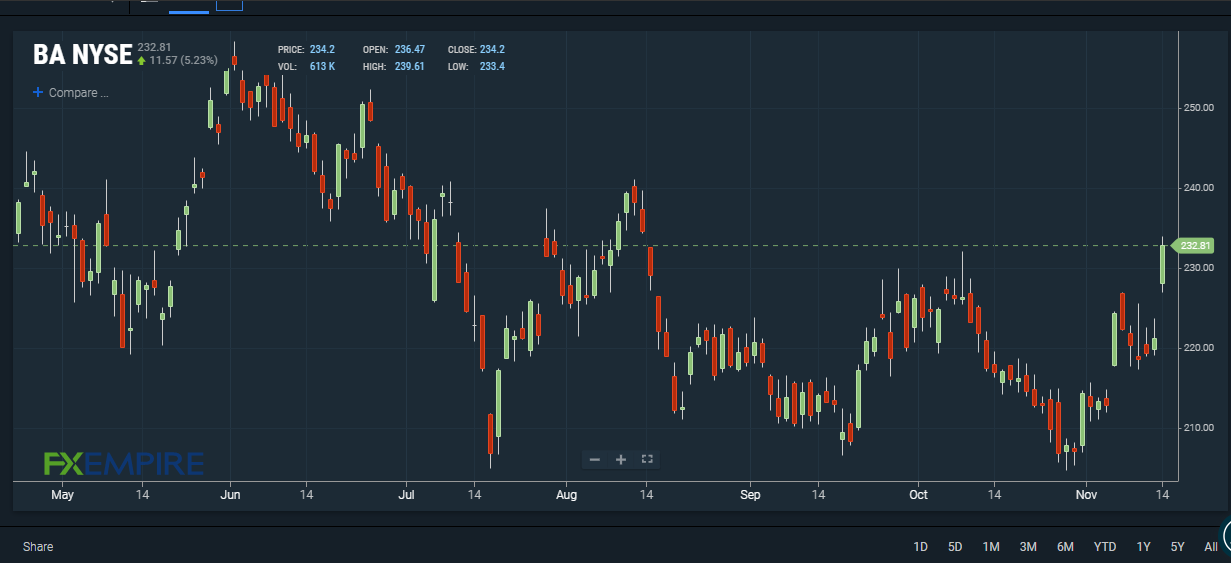Screen dimensions: 1231x563
Task: Click the 240.00 price axis label
Action: (1198, 188)
